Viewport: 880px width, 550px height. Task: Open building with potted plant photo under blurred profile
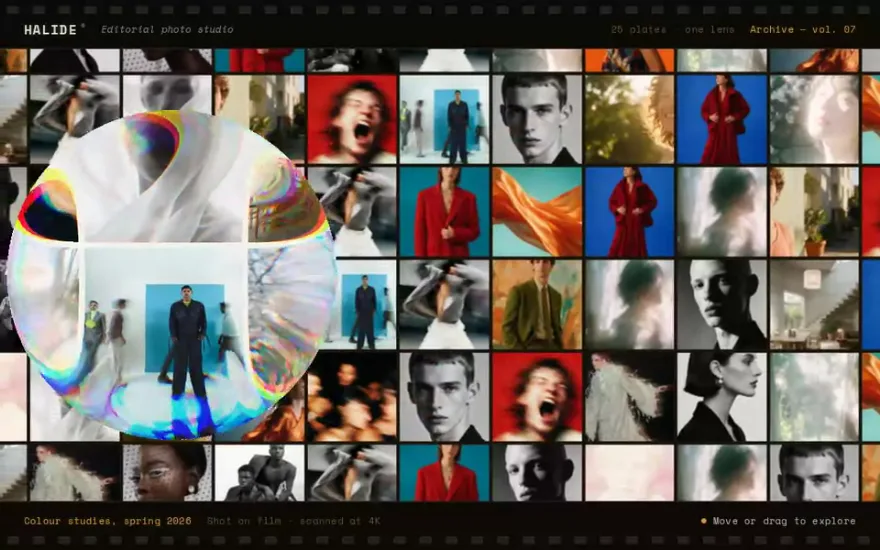click(x=814, y=212)
